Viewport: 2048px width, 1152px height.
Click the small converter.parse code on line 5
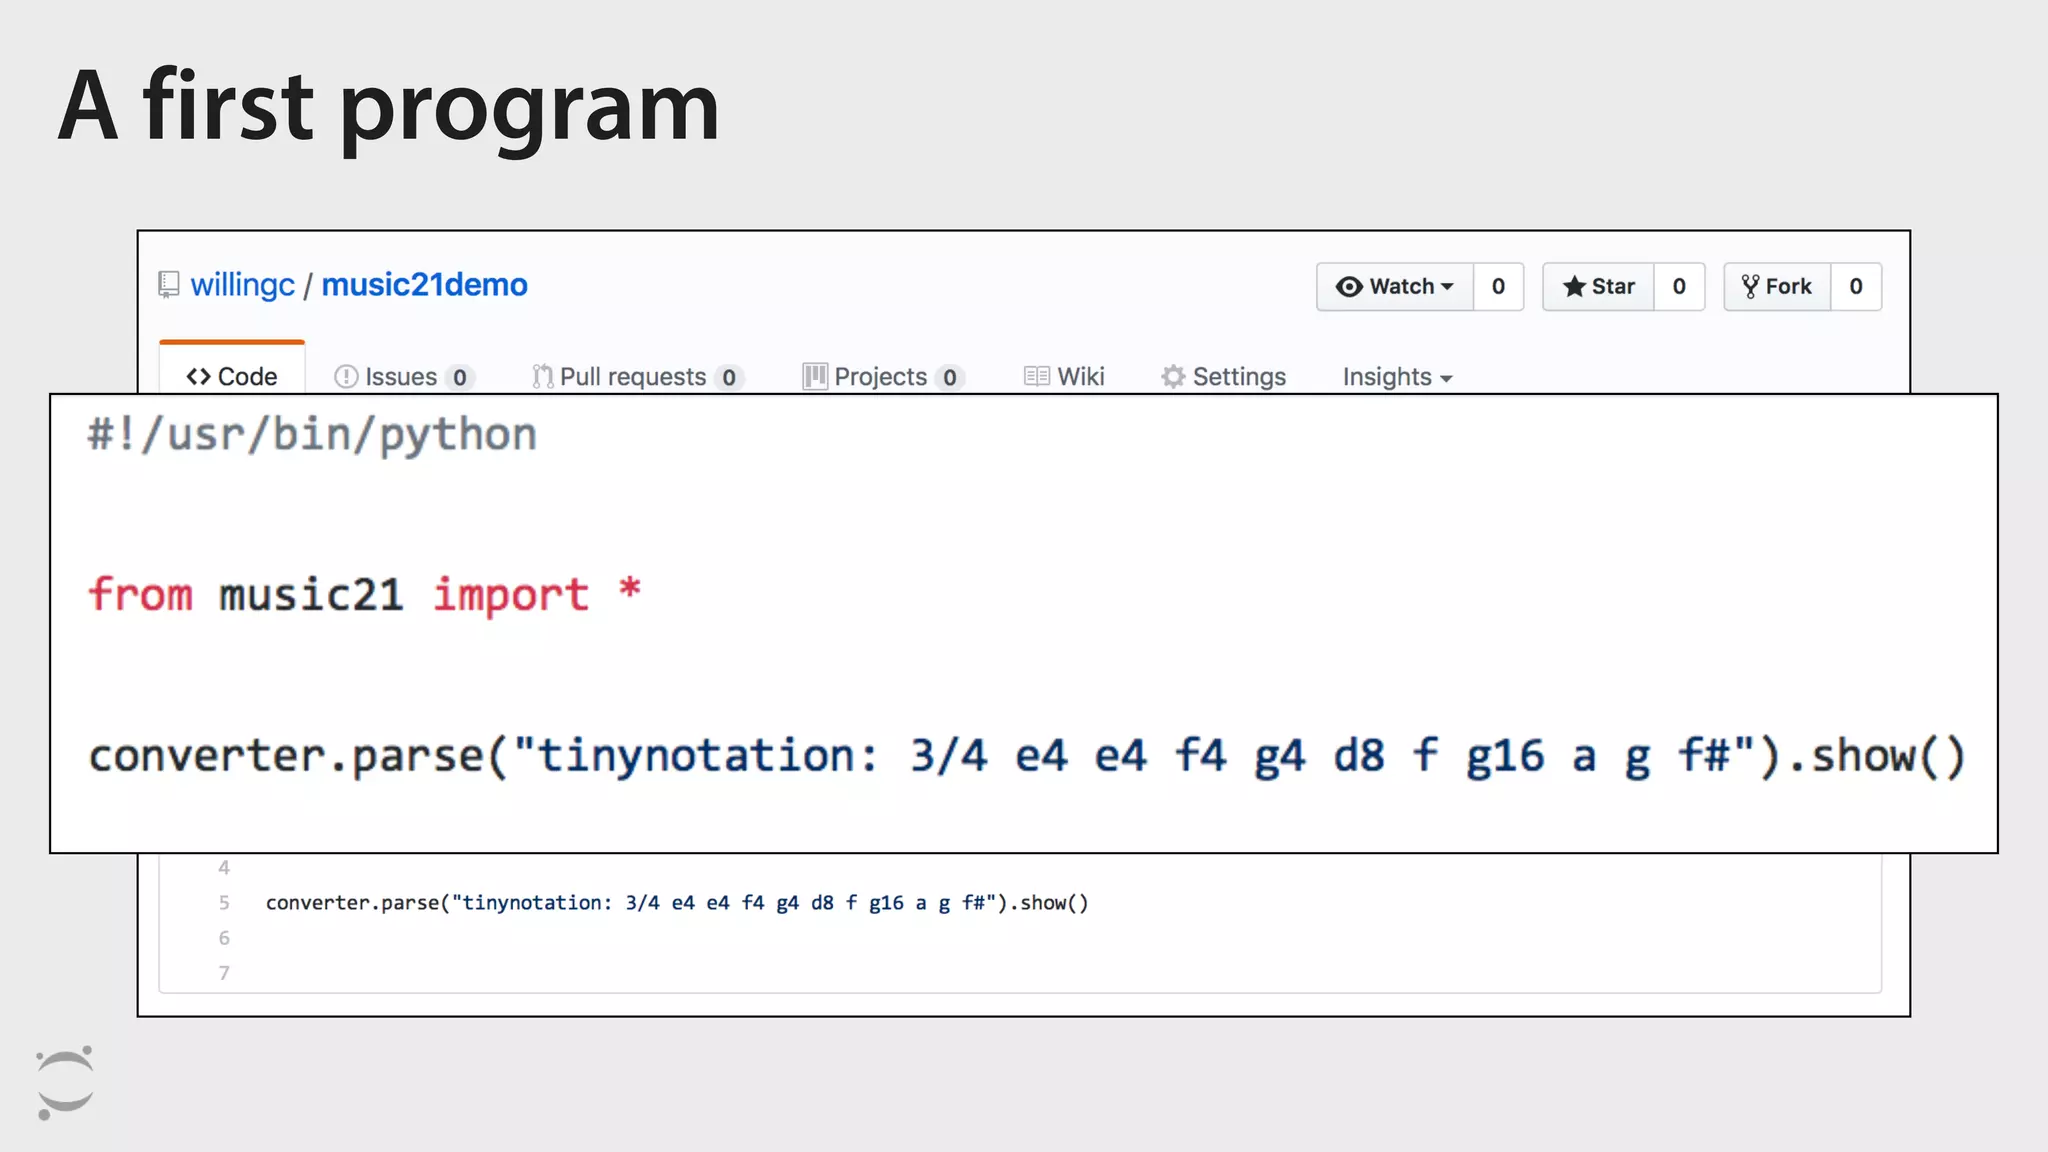click(x=677, y=903)
